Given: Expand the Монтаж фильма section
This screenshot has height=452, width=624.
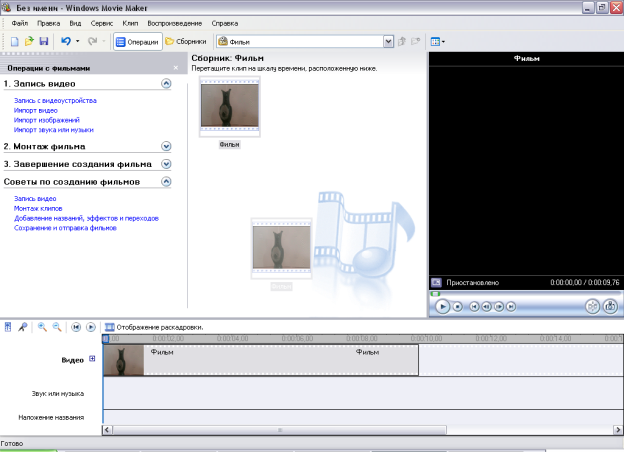Looking at the screenshot, I should [x=166, y=146].
